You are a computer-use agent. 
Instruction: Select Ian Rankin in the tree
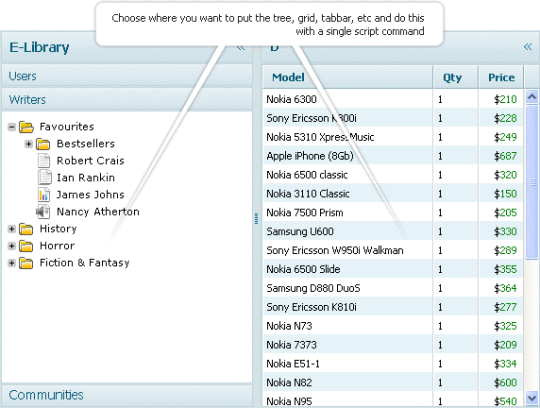tap(86, 178)
